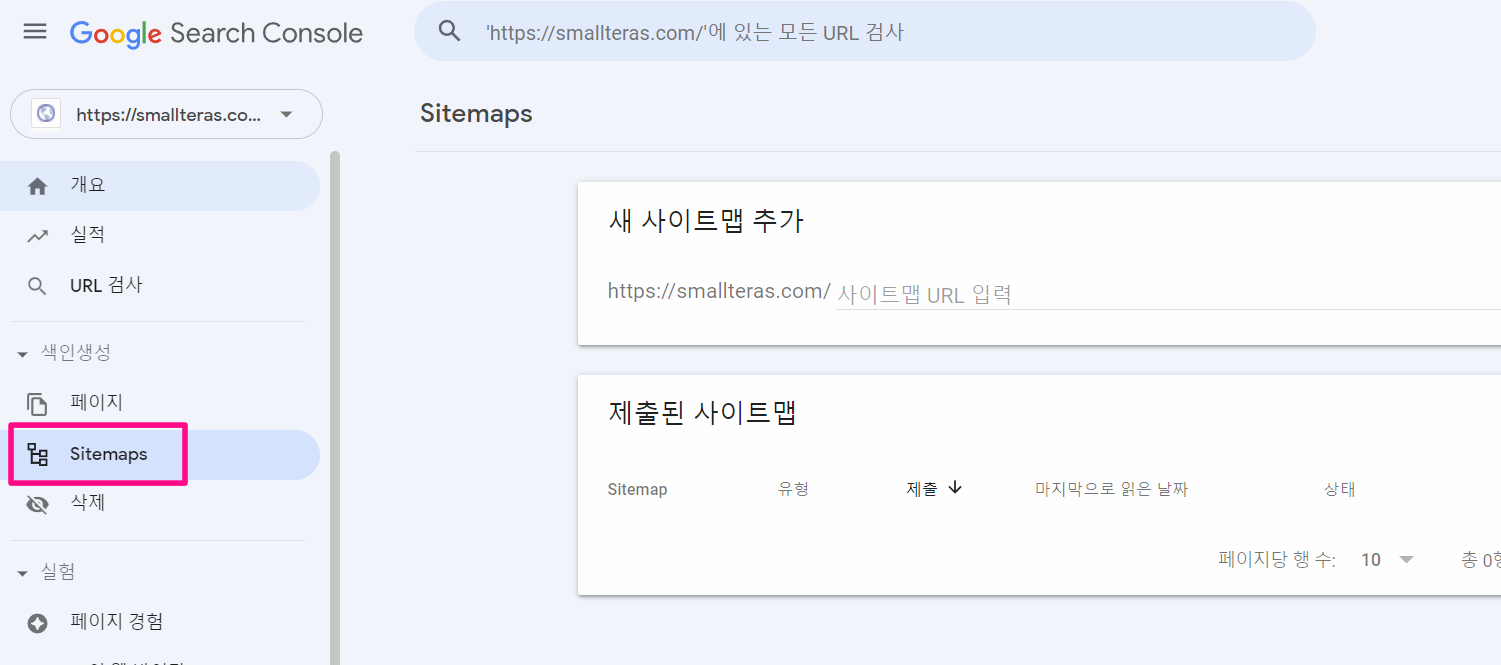
Task: Open rows per page dropdown showing 10
Action: (x=1388, y=560)
